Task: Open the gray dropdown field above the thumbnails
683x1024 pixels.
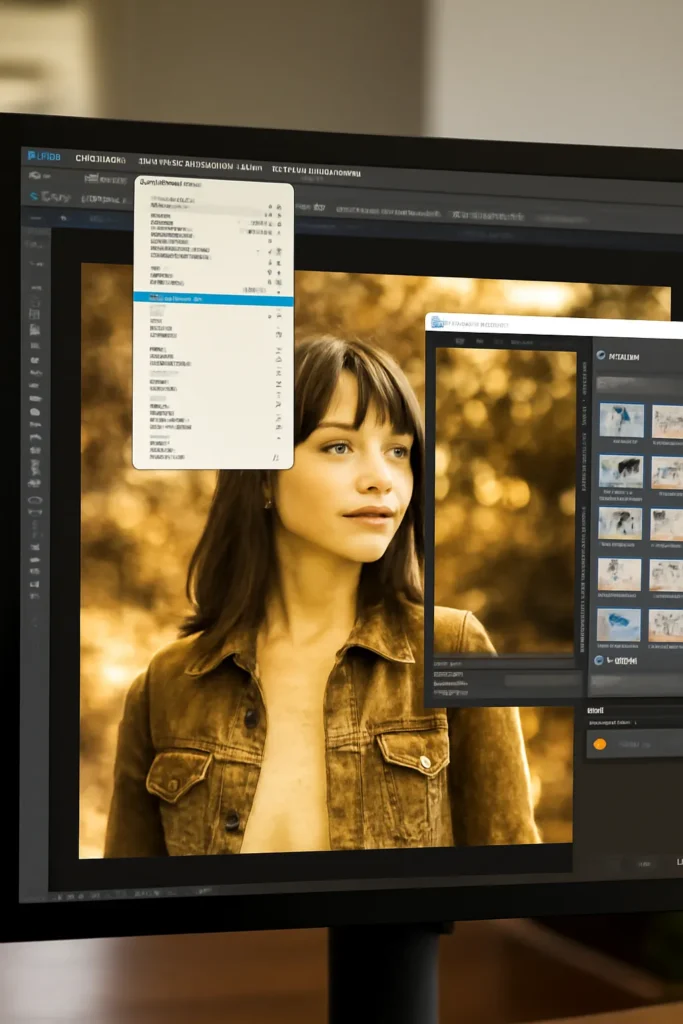Action: 639,385
